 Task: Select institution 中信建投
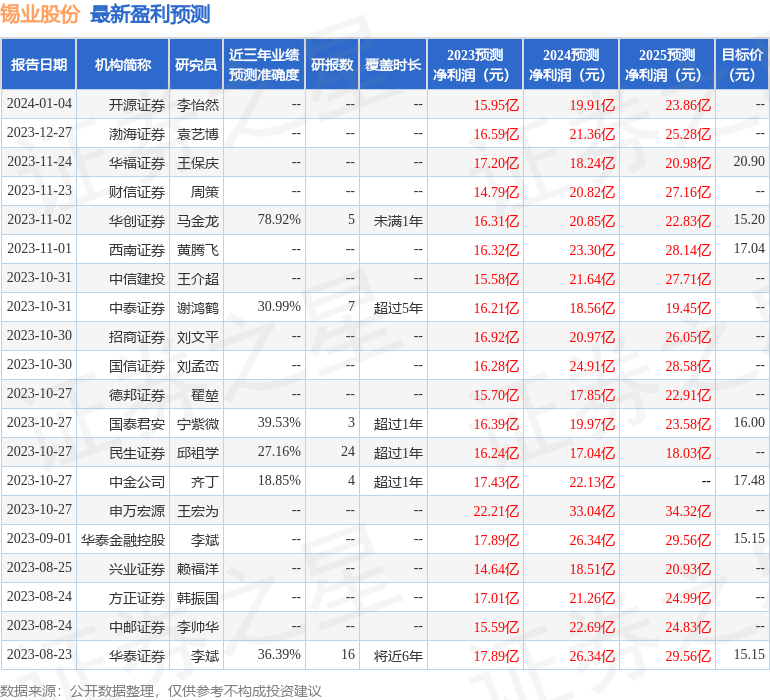tap(137, 279)
